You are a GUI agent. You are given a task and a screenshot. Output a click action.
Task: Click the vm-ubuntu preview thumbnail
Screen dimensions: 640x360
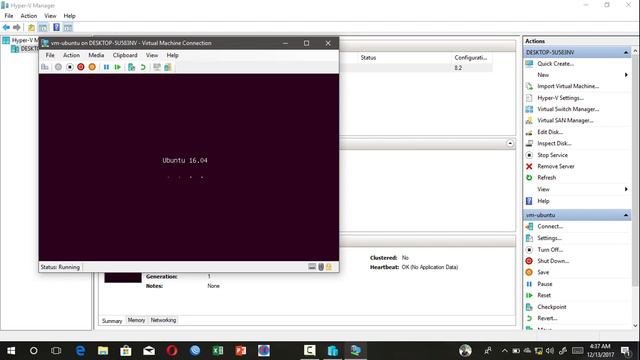tap(123, 278)
